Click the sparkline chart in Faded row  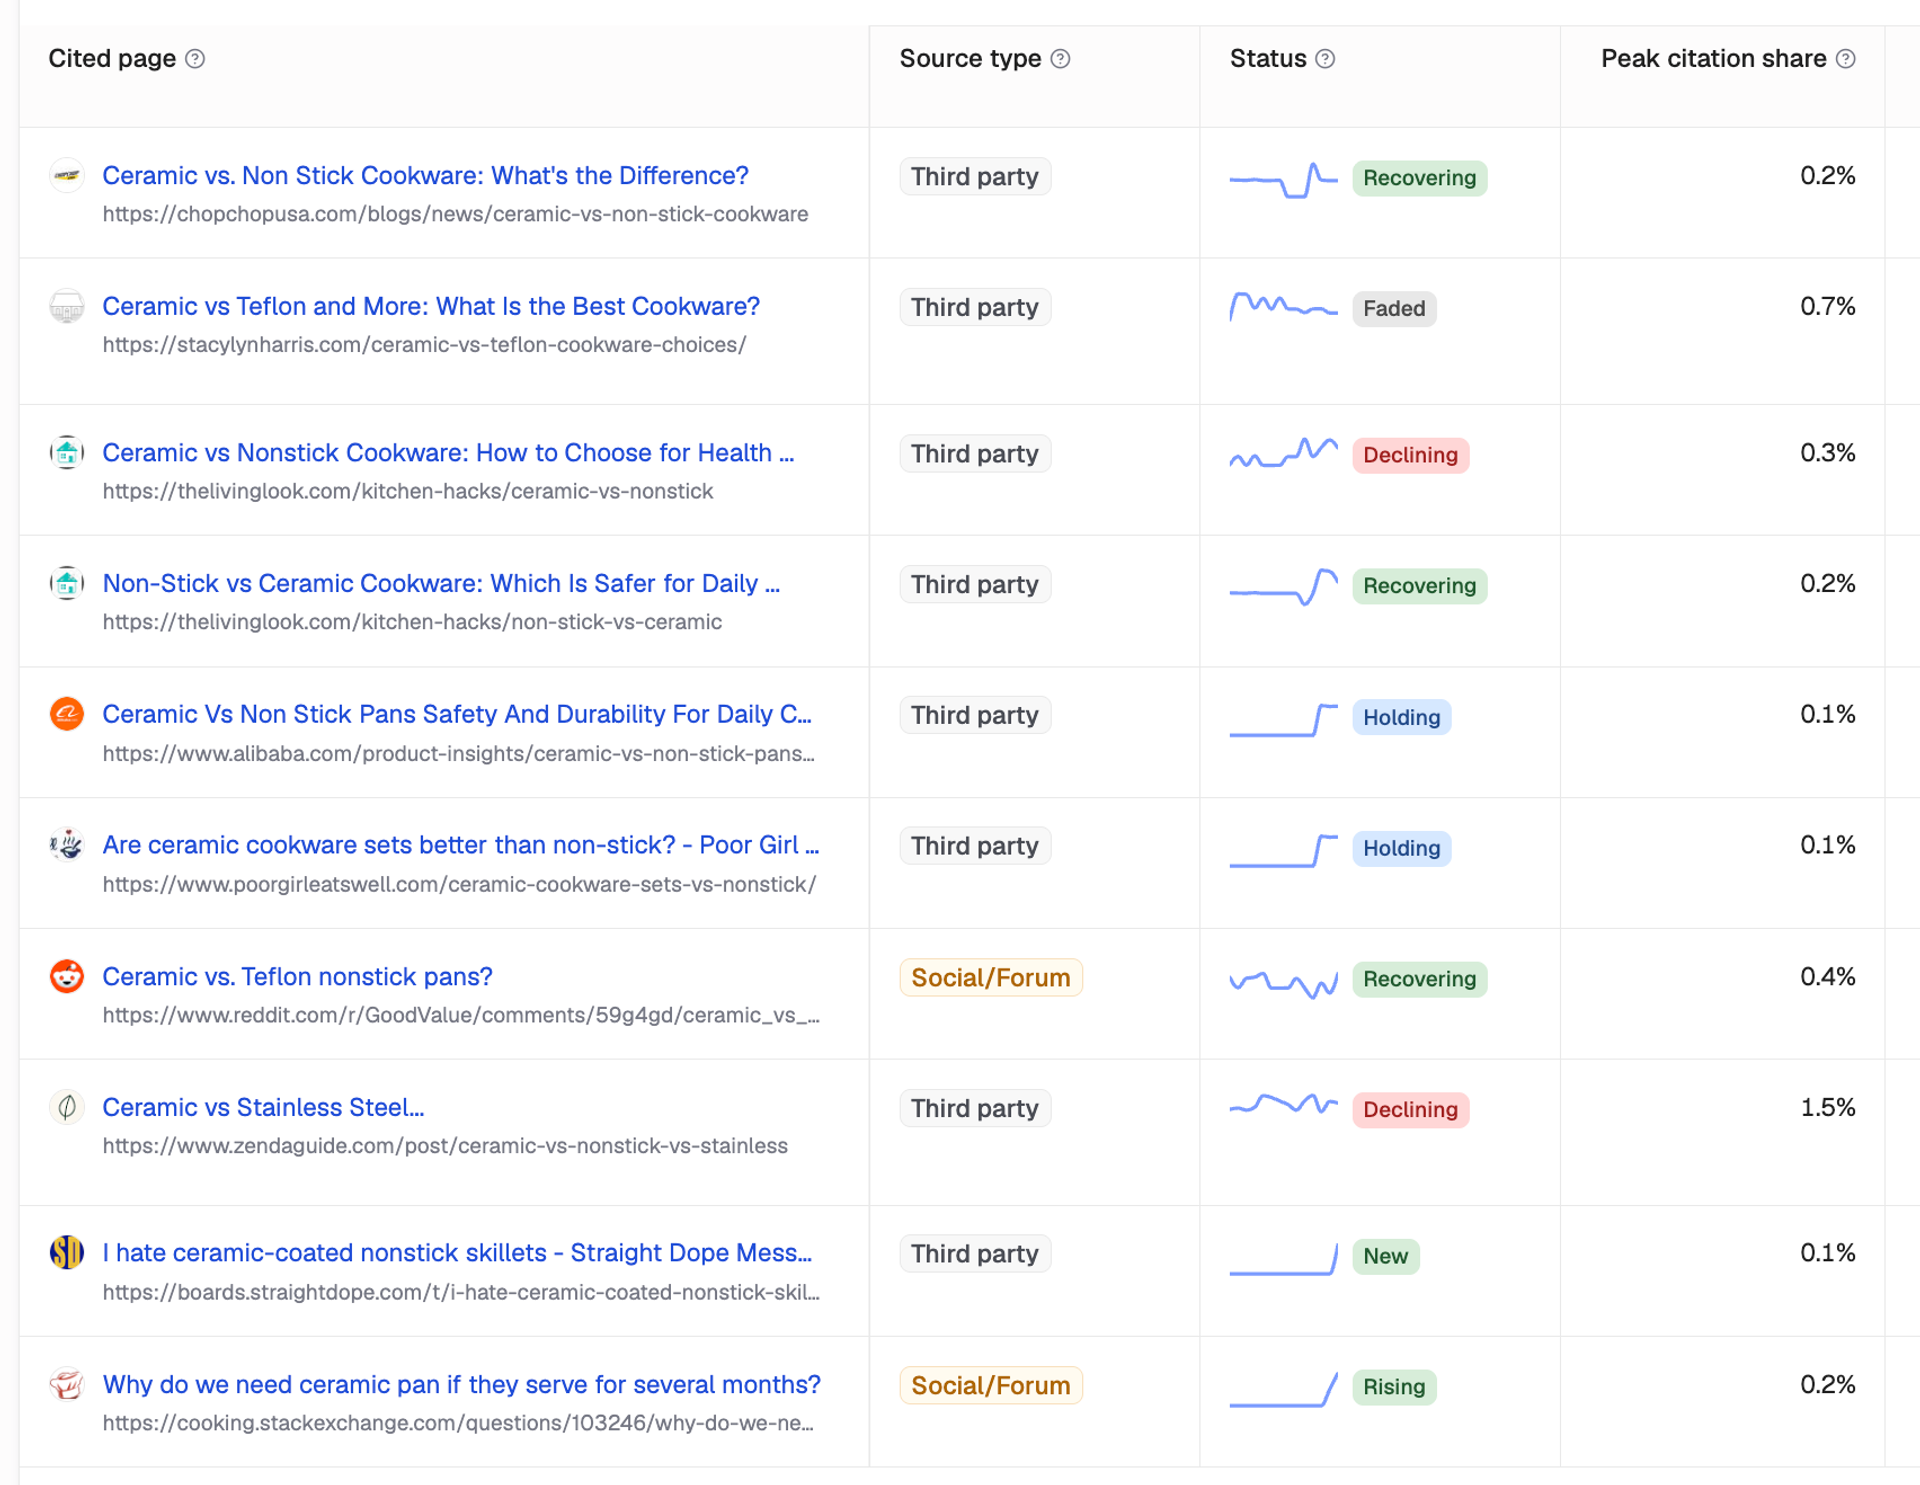pos(1283,306)
